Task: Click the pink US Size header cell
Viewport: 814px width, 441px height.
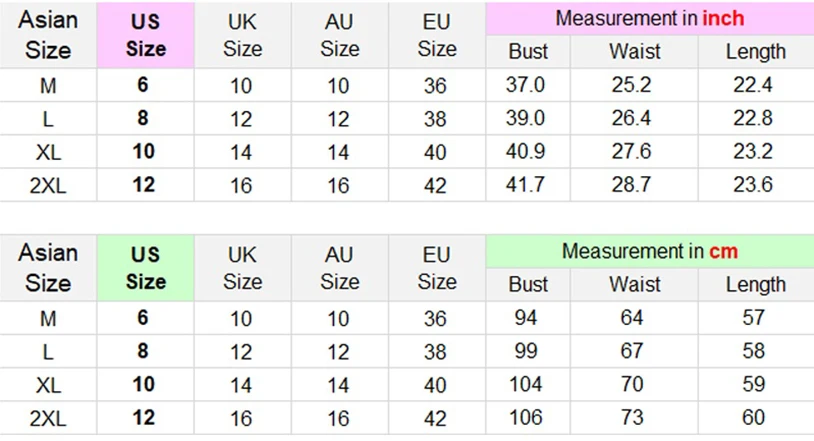Action: [x=145, y=35]
